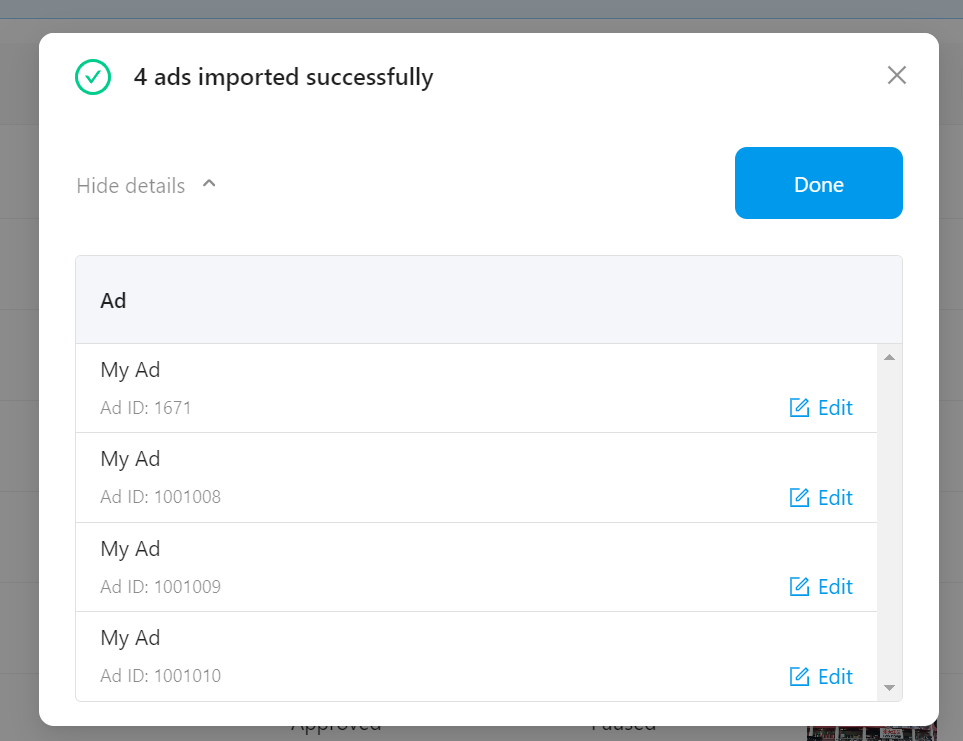Click the pencil icon for Ad ID 1671
963x741 pixels.
(x=799, y=408)
